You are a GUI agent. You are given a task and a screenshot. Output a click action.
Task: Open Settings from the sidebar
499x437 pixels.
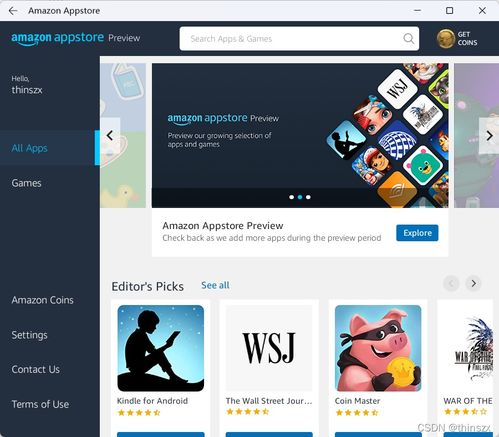click(x=29, y=335)
